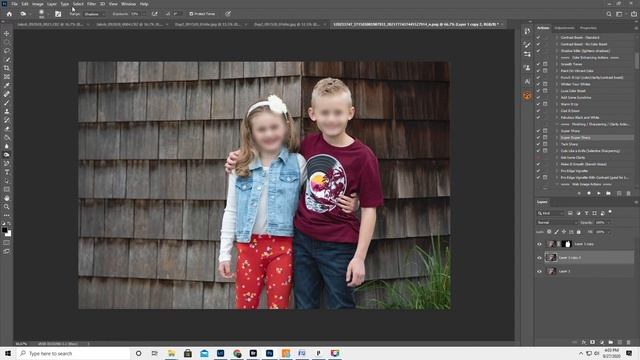640x360 pixels.
Task: Click the Windows search box in taskbar
Action: [73, 353]
